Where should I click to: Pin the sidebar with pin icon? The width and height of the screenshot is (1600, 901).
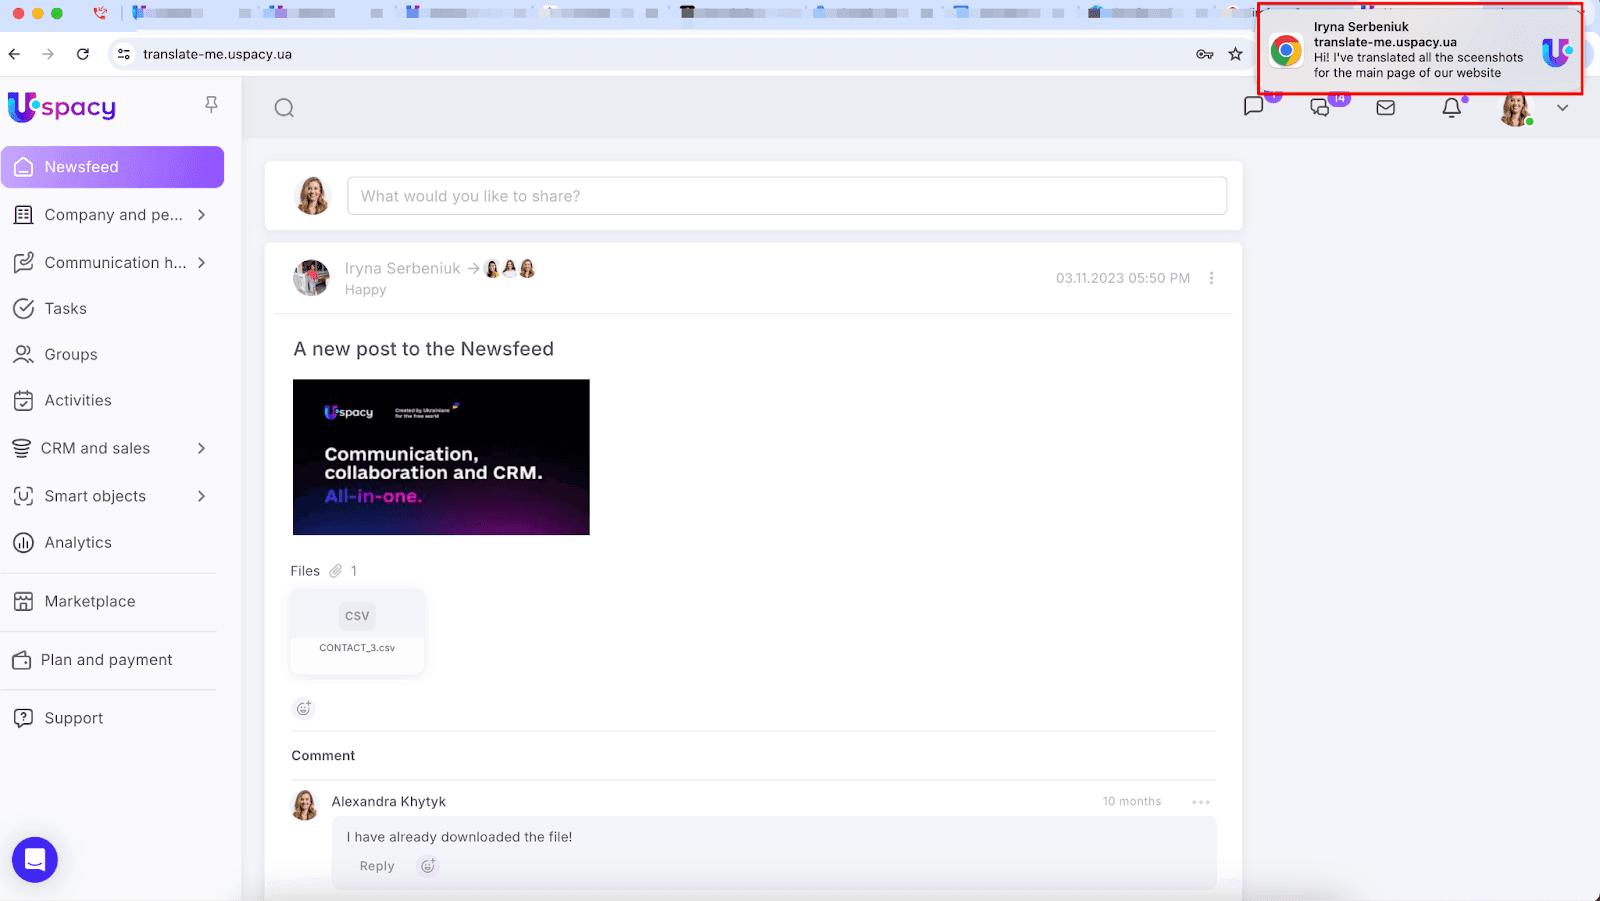211,105
